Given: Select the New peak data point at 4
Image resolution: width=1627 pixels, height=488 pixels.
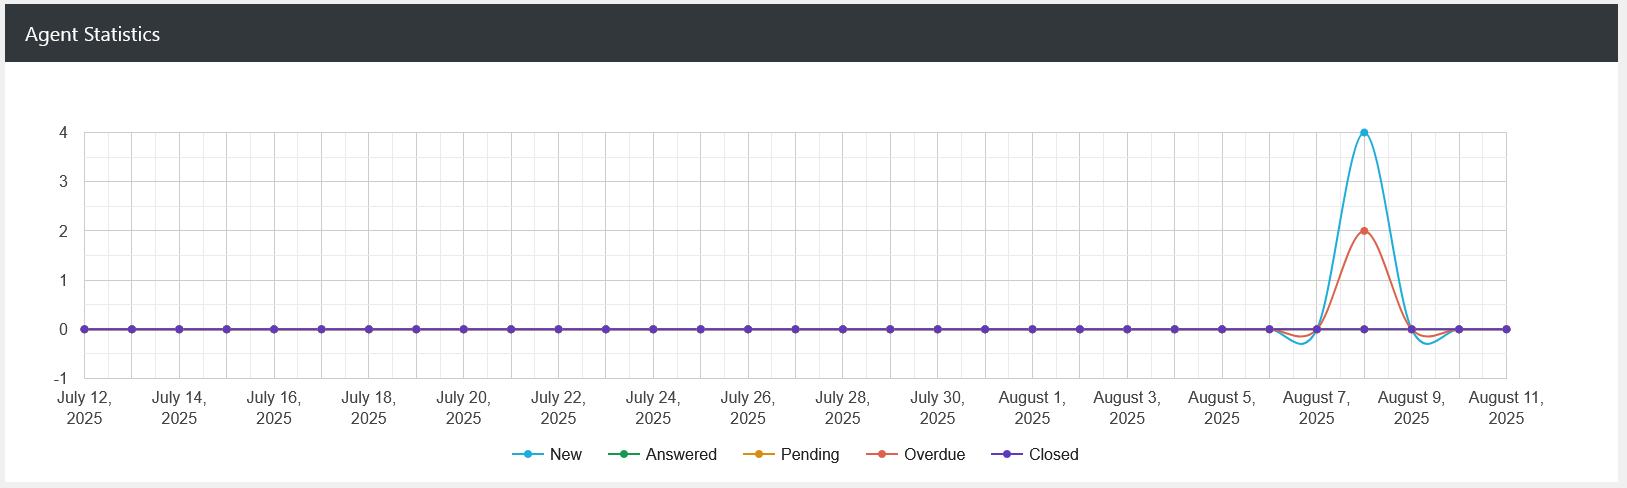Looking at the screenshot, I should click(1364, 132).
